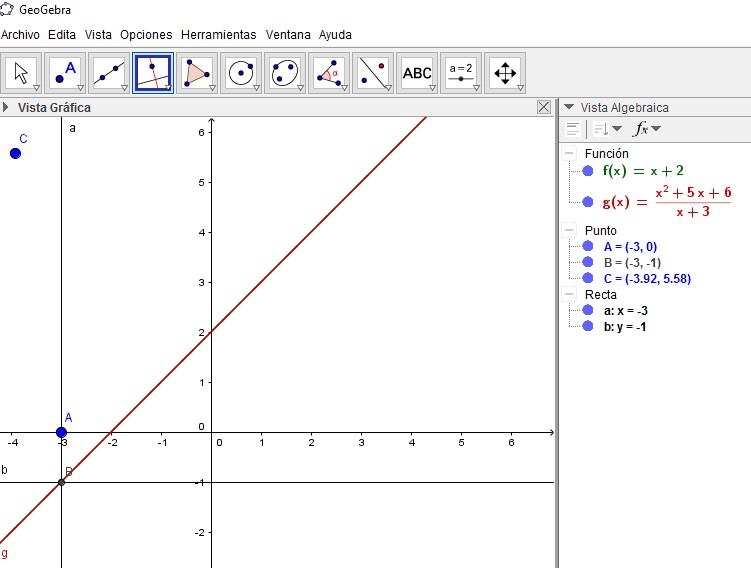Expand the Vista Gráfica style bar triangle
This screenshot has width=751, height=568.
(x=5, y=107)
